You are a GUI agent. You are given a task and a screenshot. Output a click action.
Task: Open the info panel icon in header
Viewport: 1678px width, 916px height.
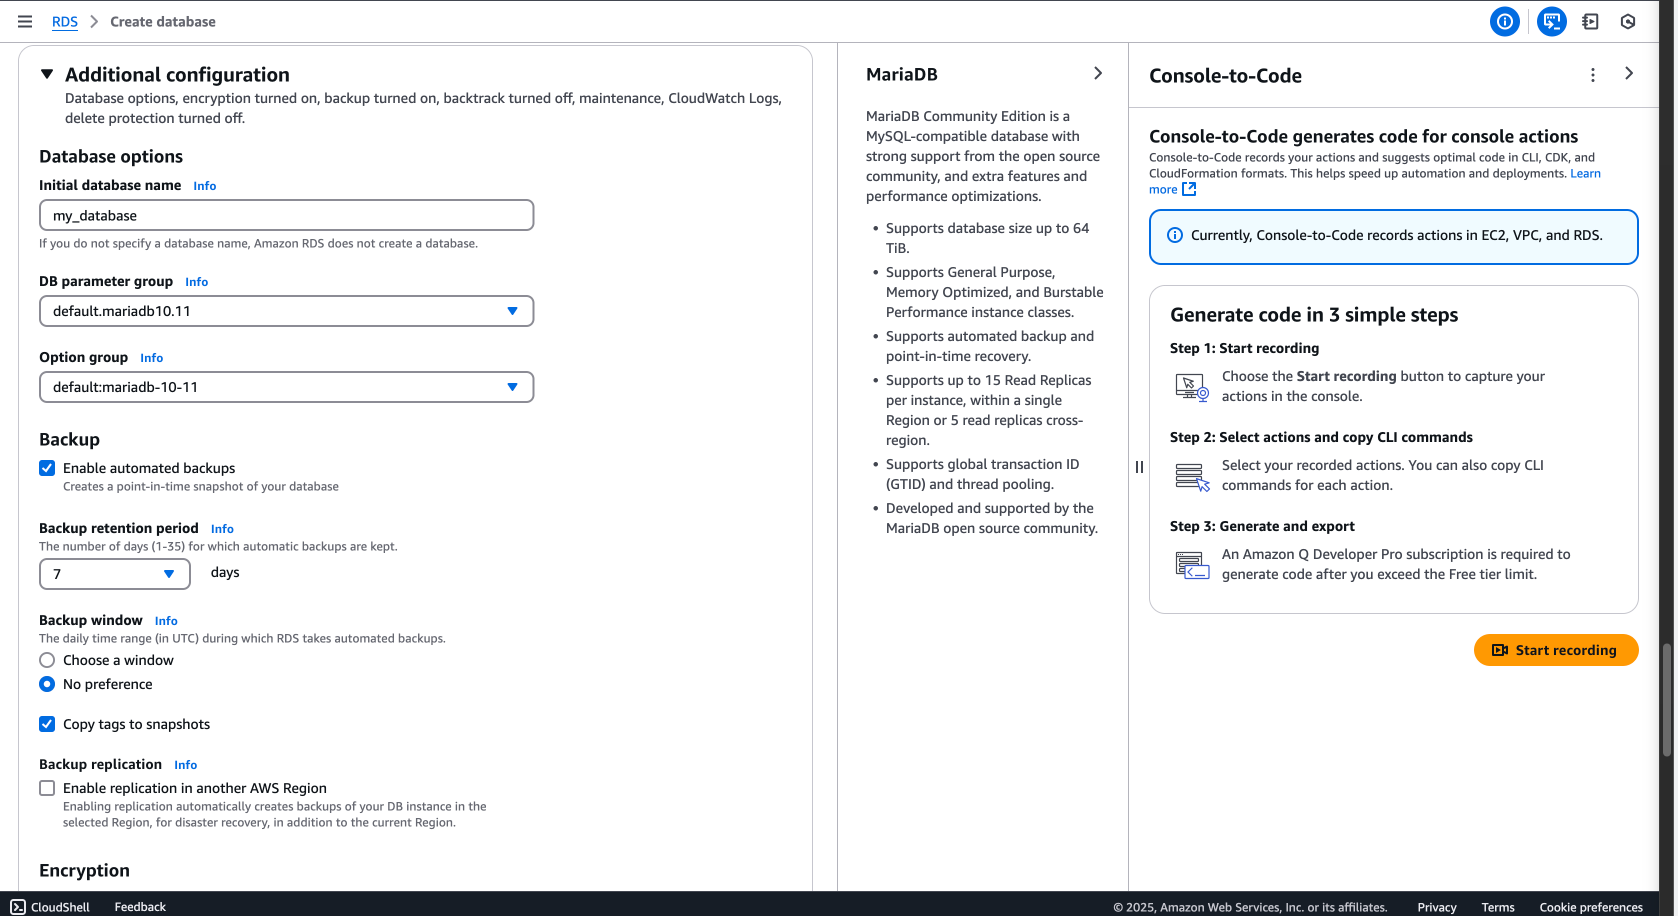1504,21
